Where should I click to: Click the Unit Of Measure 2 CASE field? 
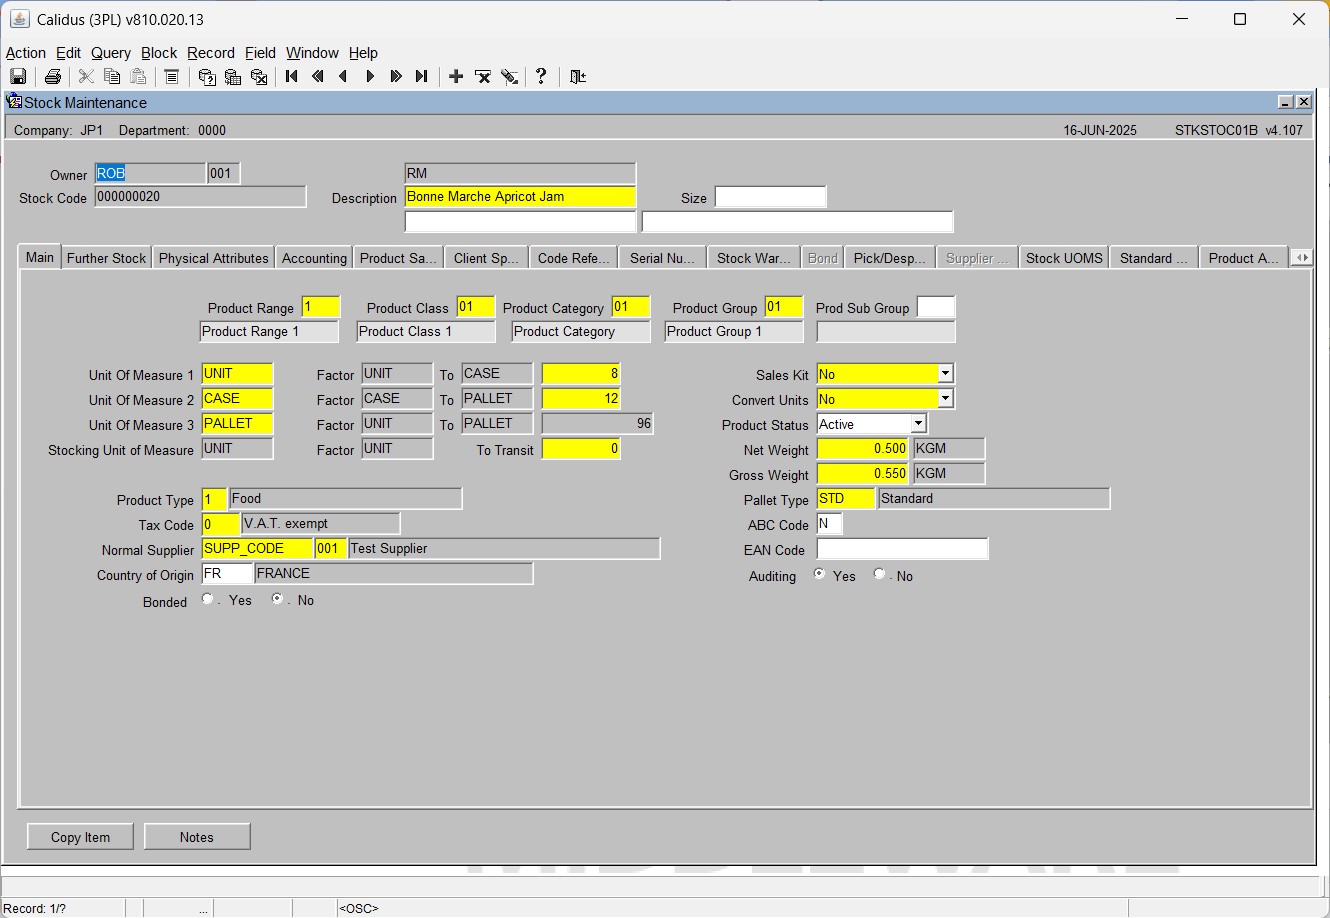click(237, 398)
